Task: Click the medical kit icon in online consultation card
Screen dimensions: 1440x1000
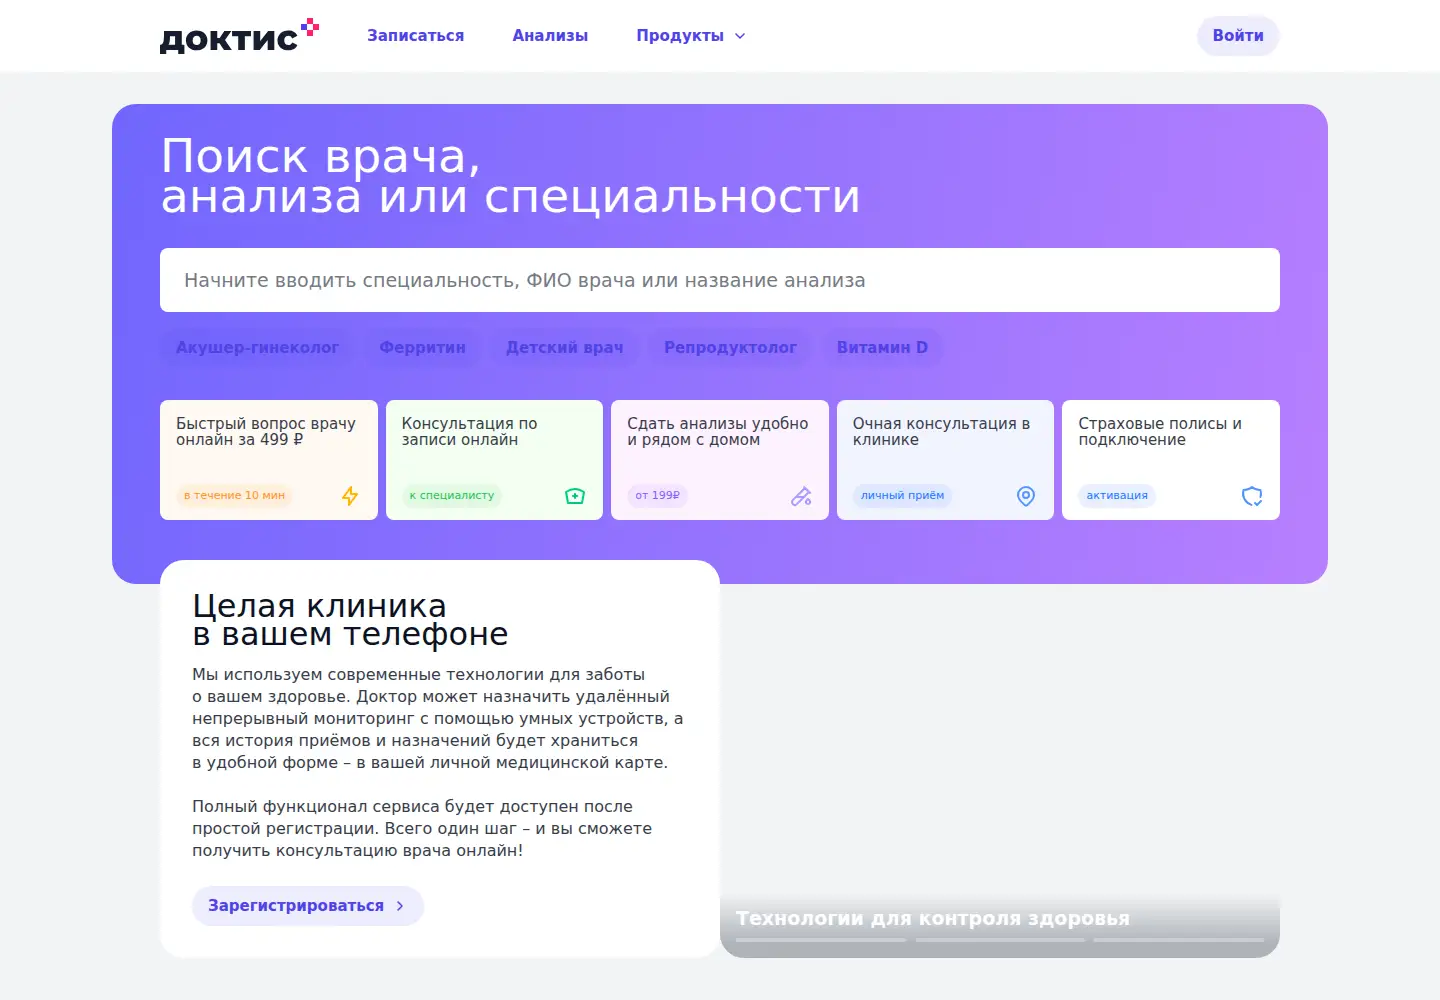Action: pyautogui.click(x=575, y=496)
